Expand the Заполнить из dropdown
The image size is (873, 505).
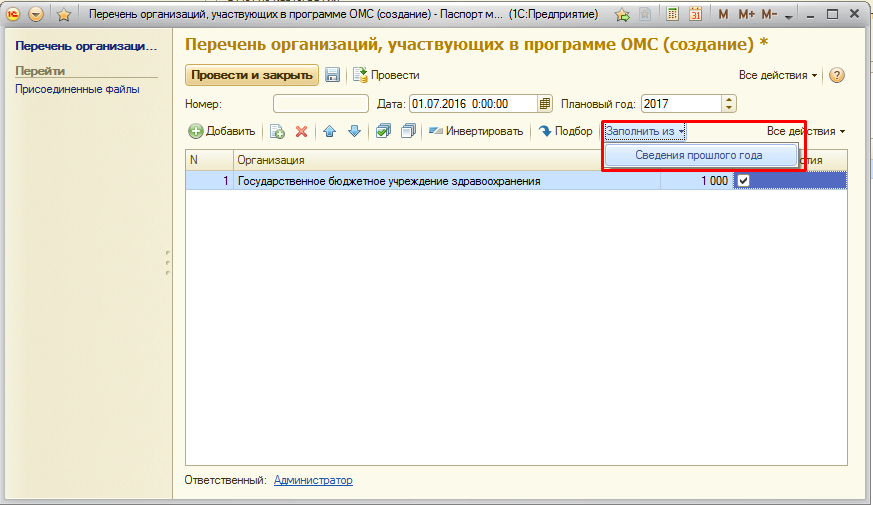click(645, 131)
